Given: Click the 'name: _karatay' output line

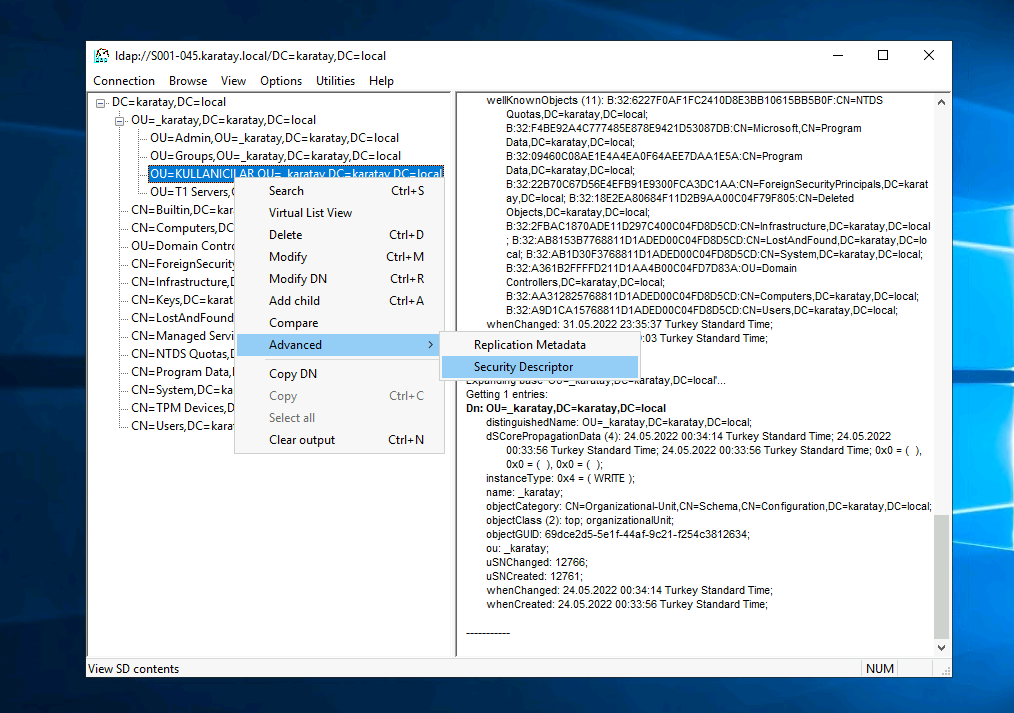Looking at the screenshot, I should 524,493.
